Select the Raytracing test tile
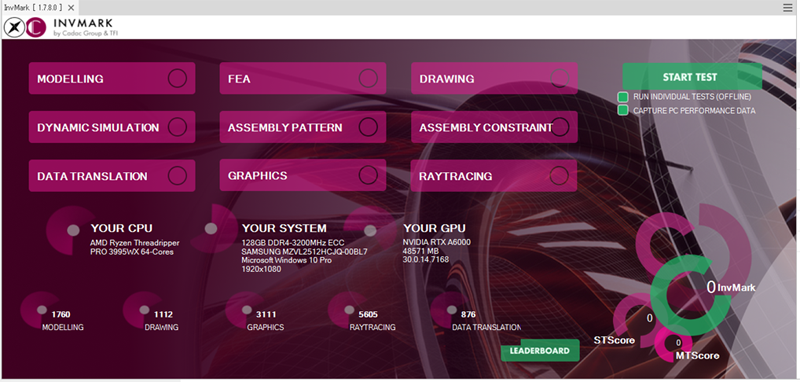This screenshot has height=382, width=800. pyautogui.click(x=494, y=176)
